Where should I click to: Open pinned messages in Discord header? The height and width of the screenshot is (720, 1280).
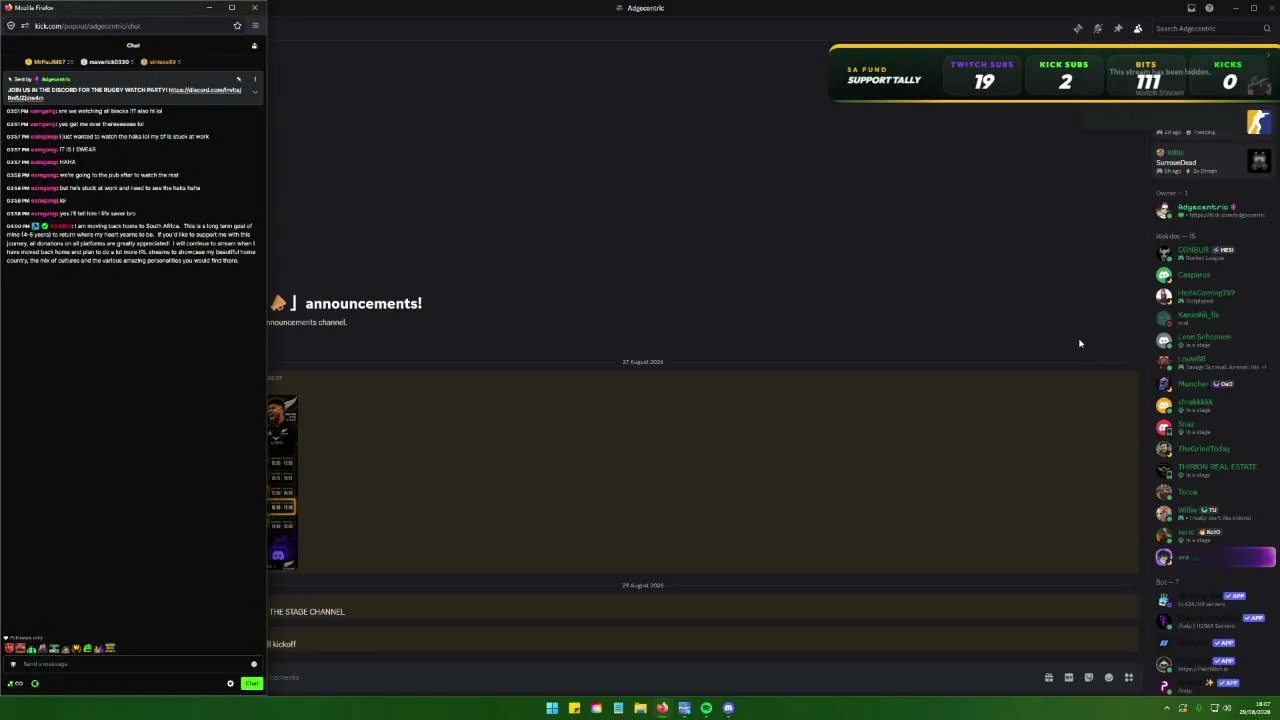(1117, 28)
